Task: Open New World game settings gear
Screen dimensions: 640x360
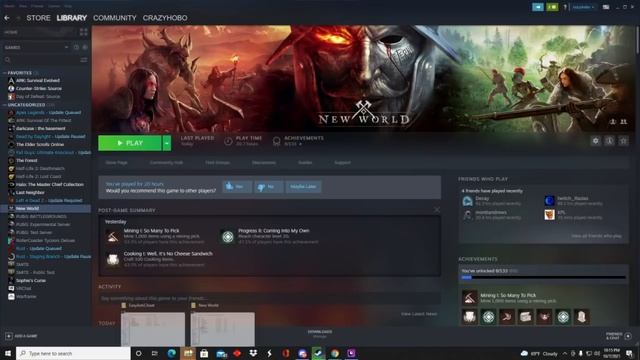Action: [x=596, y=141]
